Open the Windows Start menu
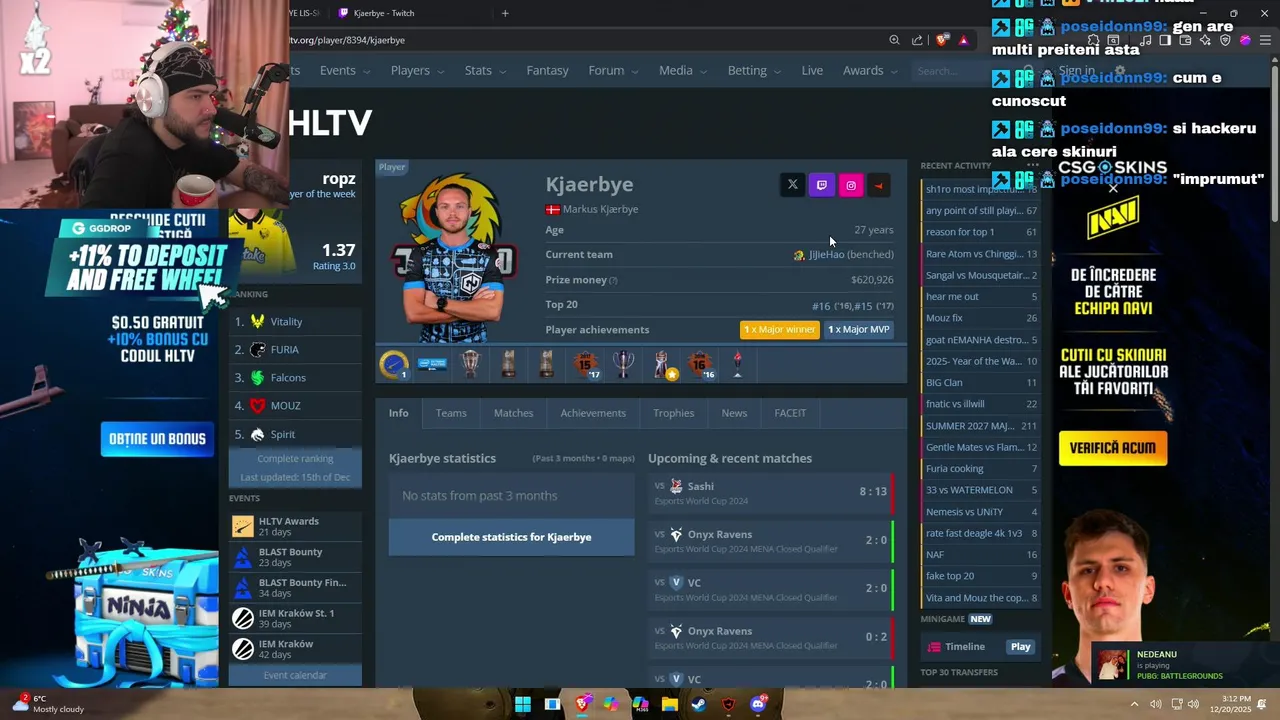 coord(523,704)
